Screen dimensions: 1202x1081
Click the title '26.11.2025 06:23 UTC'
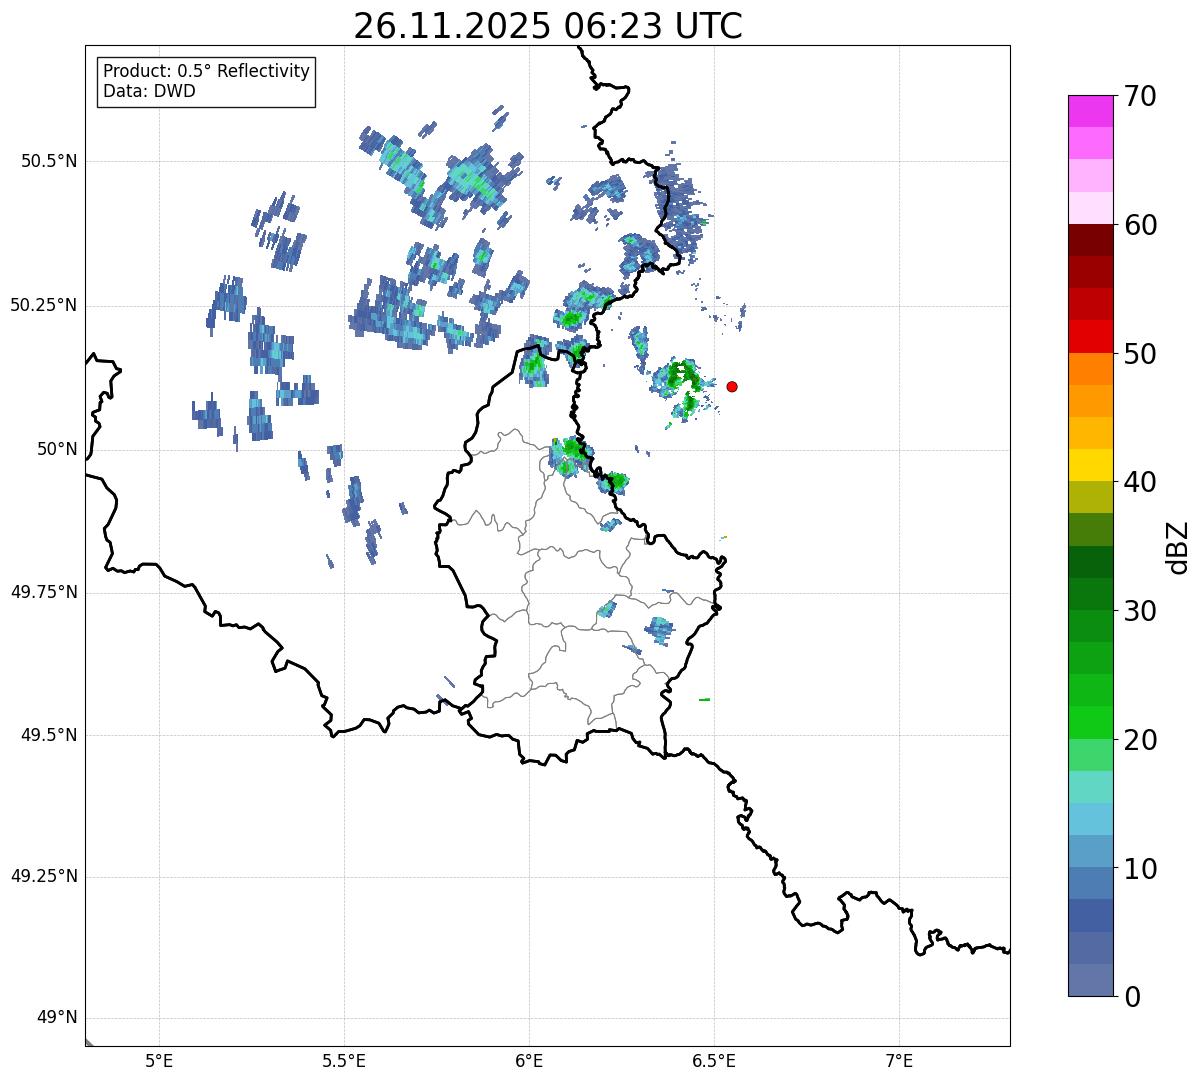(548, 26)
